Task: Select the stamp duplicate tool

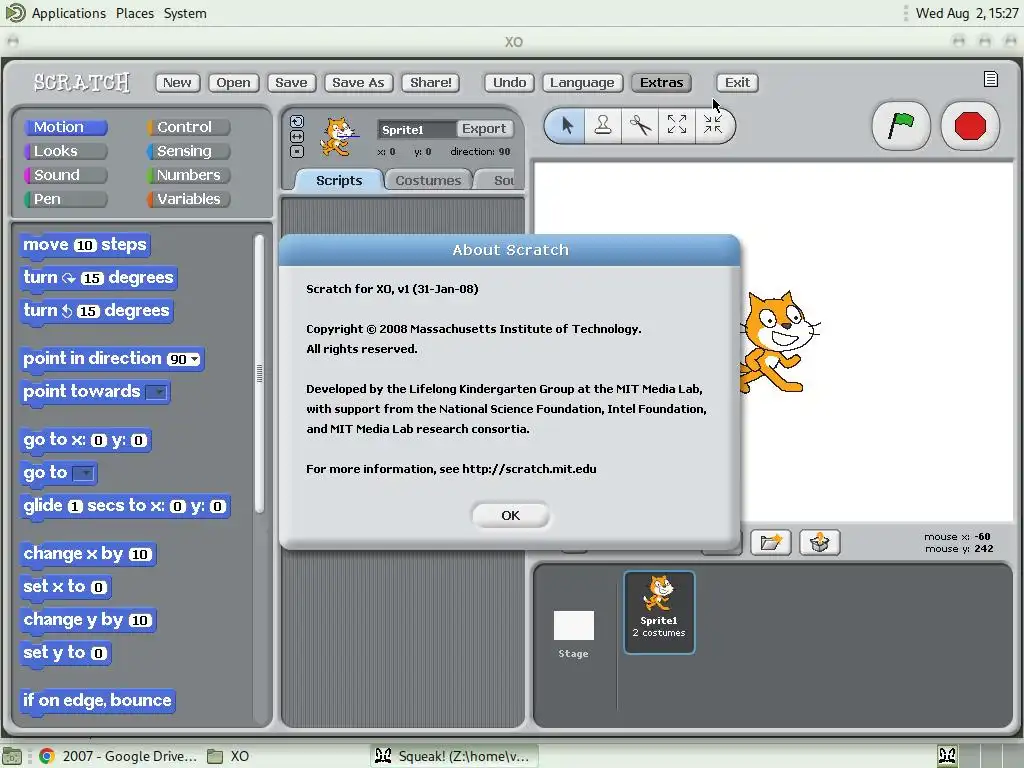Action: coord(603,125)
